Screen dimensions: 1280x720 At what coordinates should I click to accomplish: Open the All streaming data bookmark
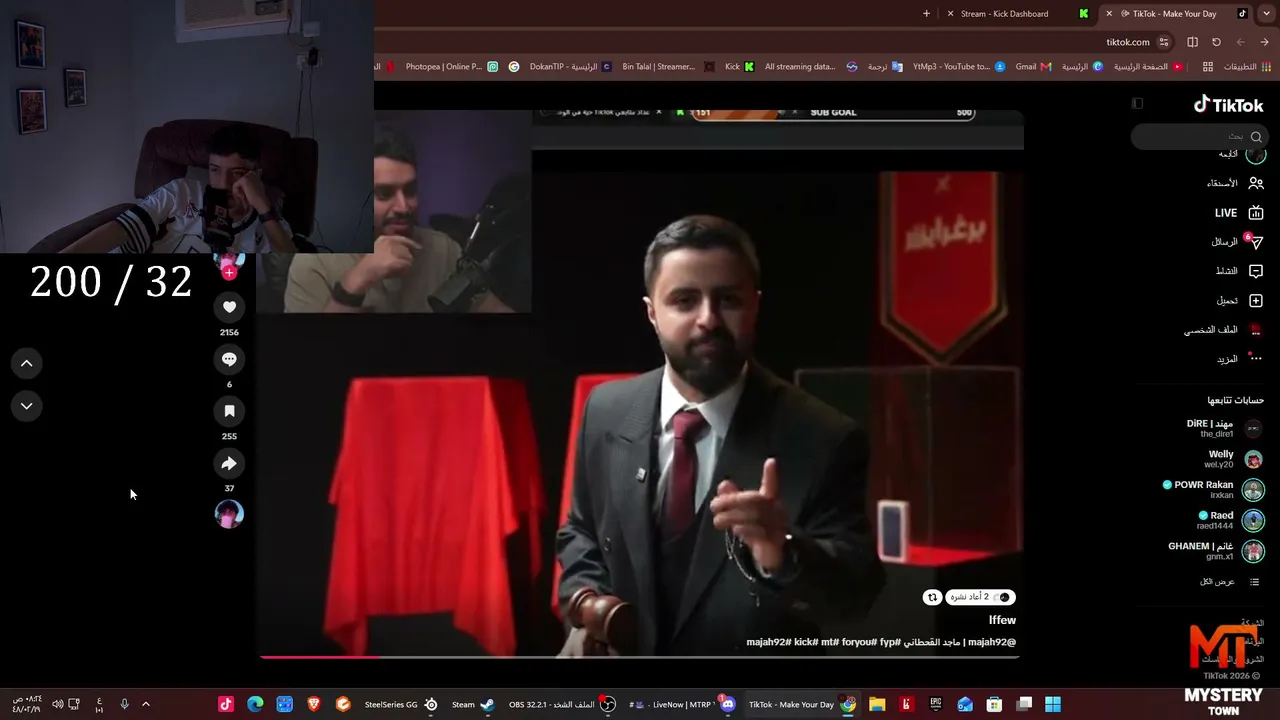tap(811, 67)
